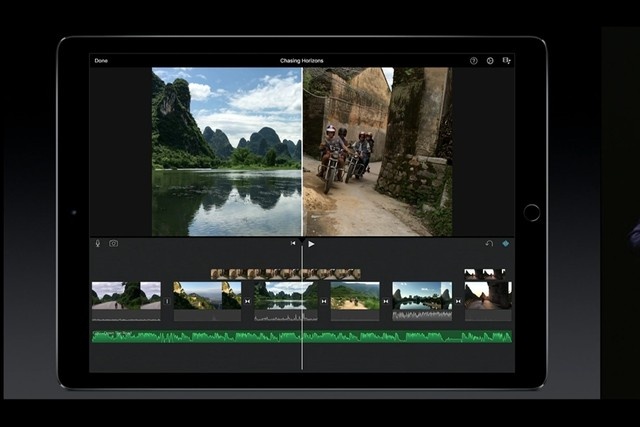This screenshot has width=640, height=427.
Task: Tap the Done button
Action: pos(101,61)
